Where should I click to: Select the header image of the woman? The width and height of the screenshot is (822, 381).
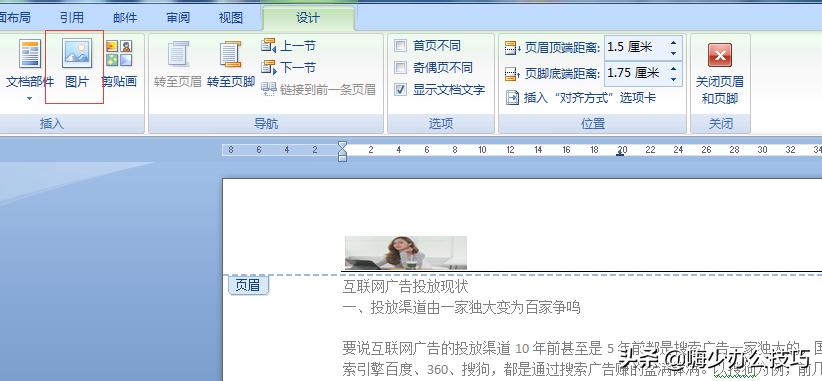406,253
